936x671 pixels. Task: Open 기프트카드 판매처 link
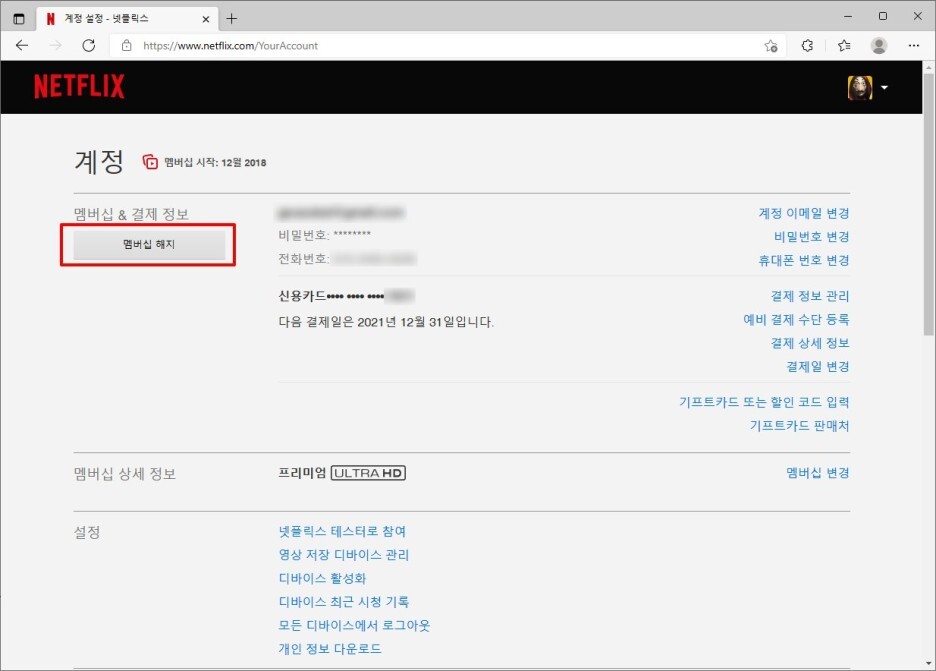pyautogui.click(x=799, y=425)
